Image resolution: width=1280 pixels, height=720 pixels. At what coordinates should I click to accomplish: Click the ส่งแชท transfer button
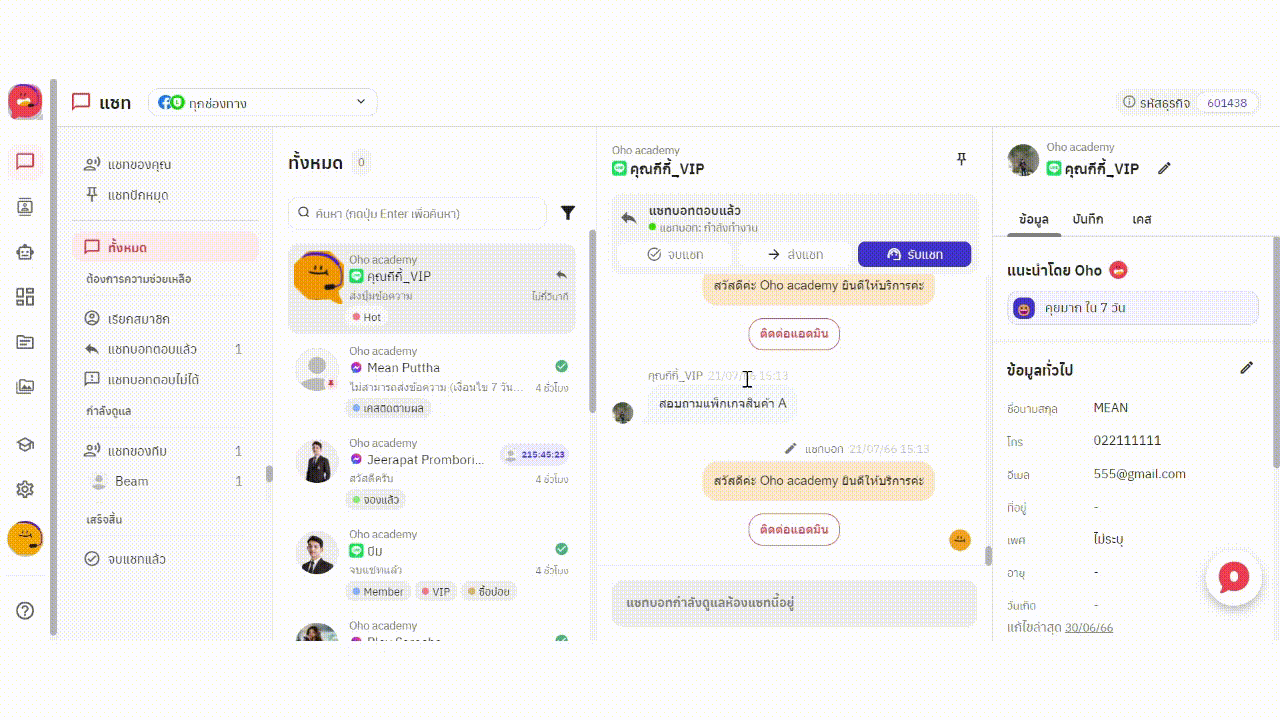click(x=795, y=254)
